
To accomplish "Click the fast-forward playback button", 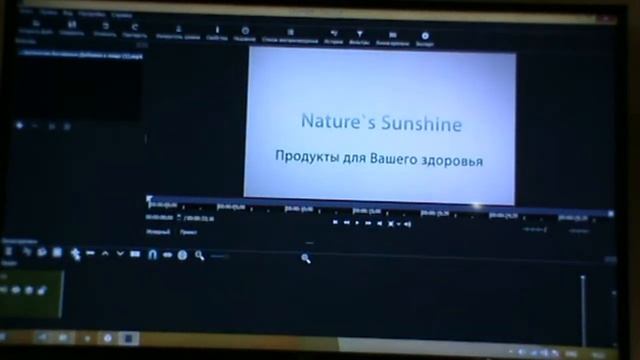I will (x=368, y=223).
